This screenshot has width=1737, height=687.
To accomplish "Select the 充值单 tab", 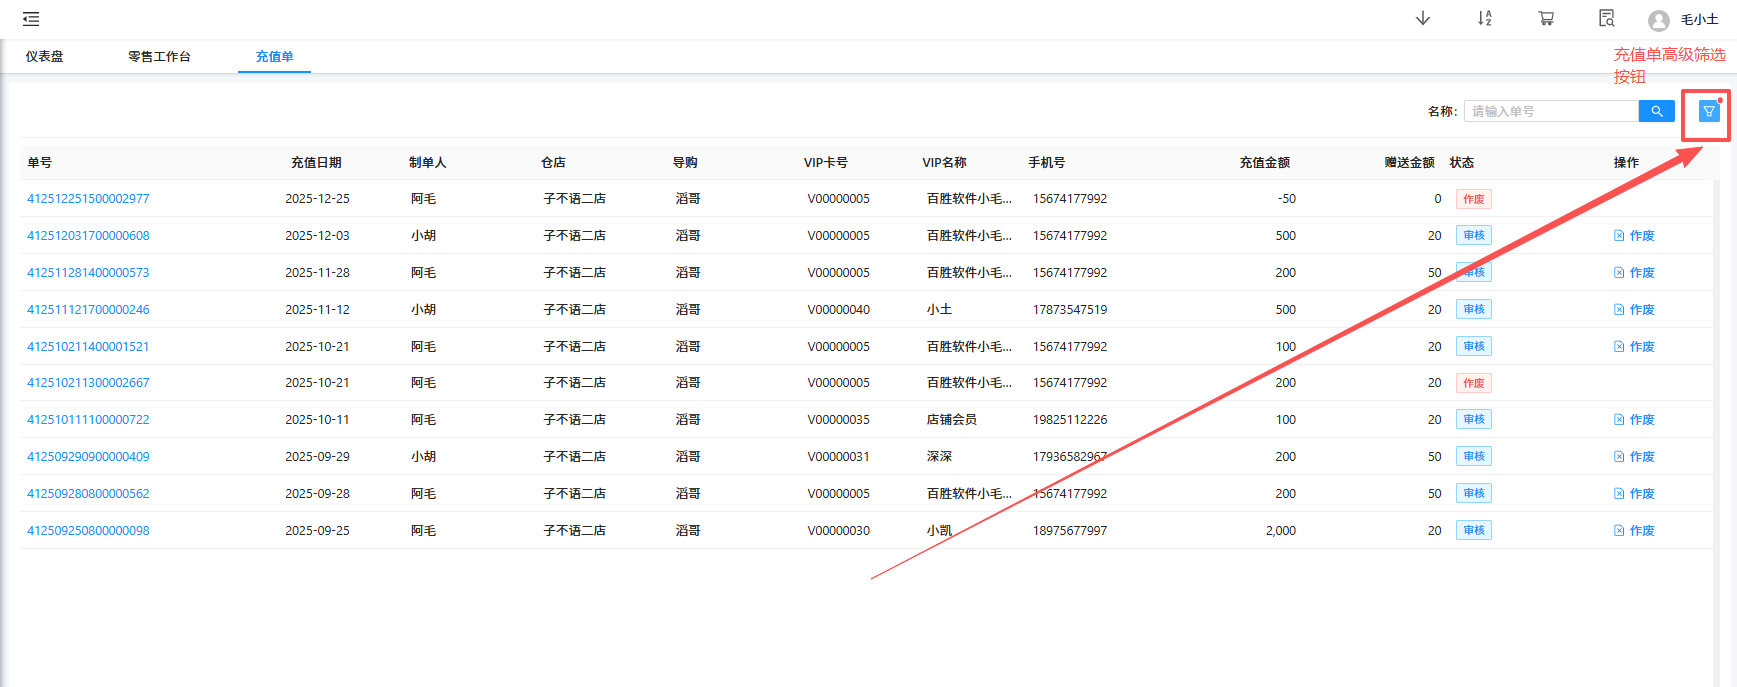I will (274, 56).
